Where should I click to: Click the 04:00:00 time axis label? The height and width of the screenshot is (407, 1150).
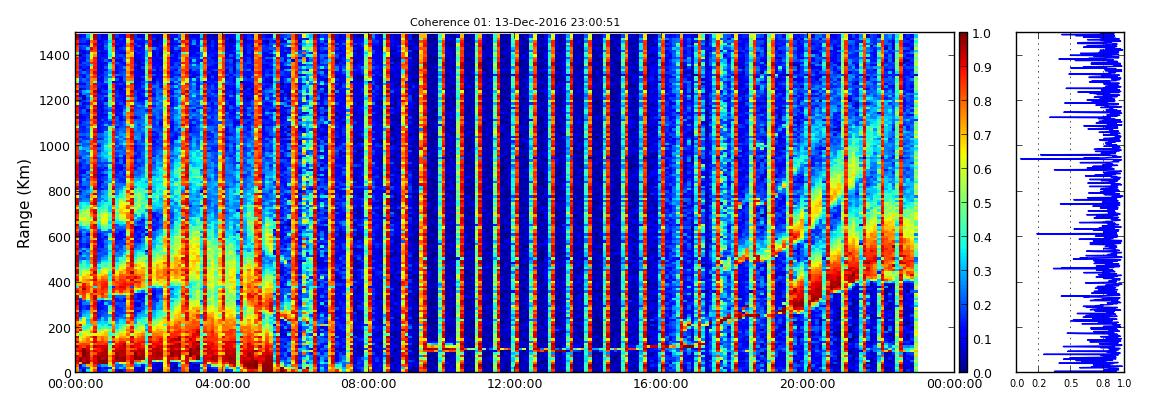point(221,384)
